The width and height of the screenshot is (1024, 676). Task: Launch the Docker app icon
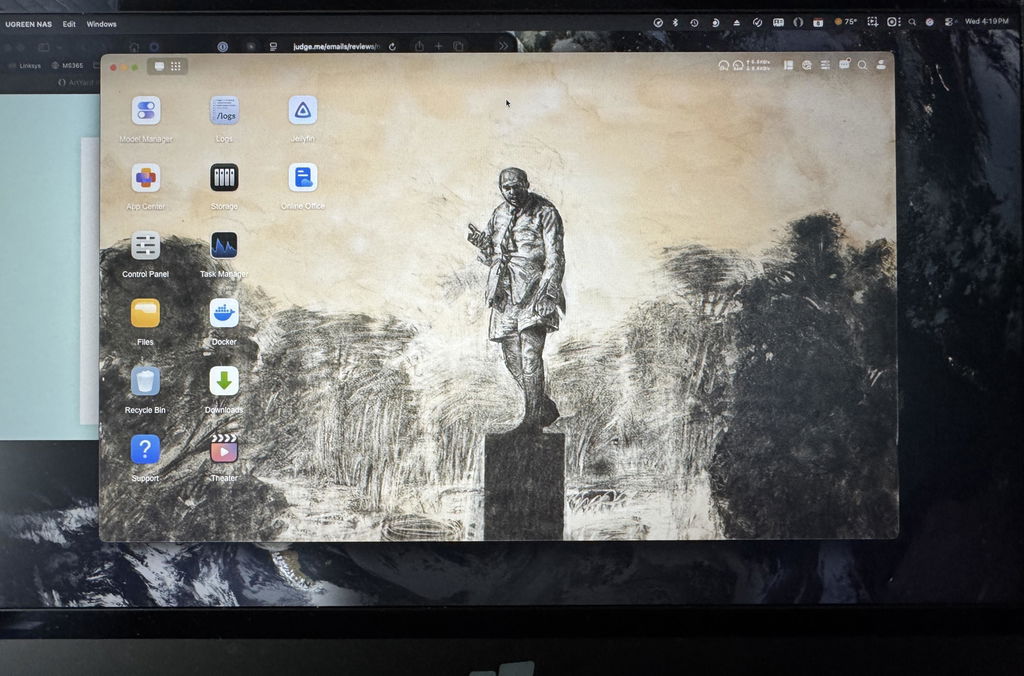click(x=224, y=314)
